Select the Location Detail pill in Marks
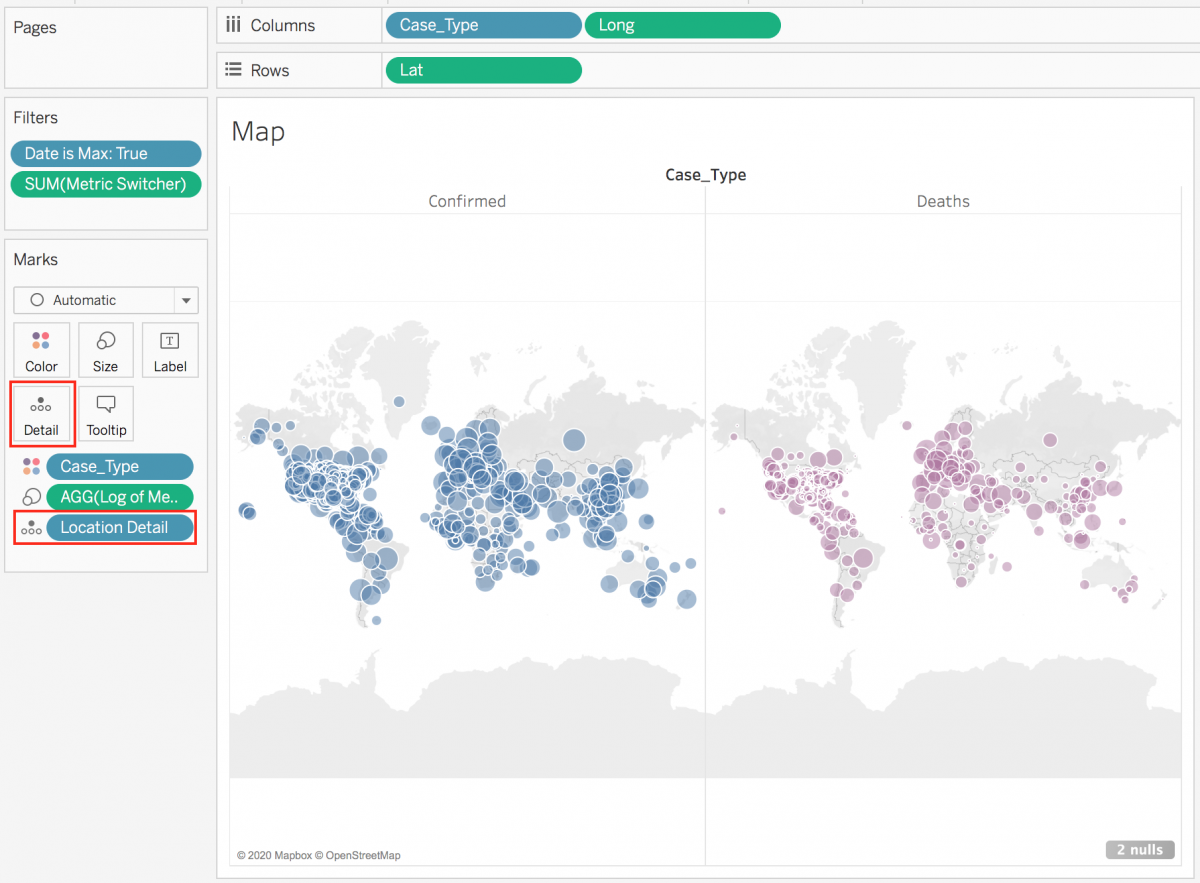The width and height of the screenshot is (1200, 883). (120, 528)
